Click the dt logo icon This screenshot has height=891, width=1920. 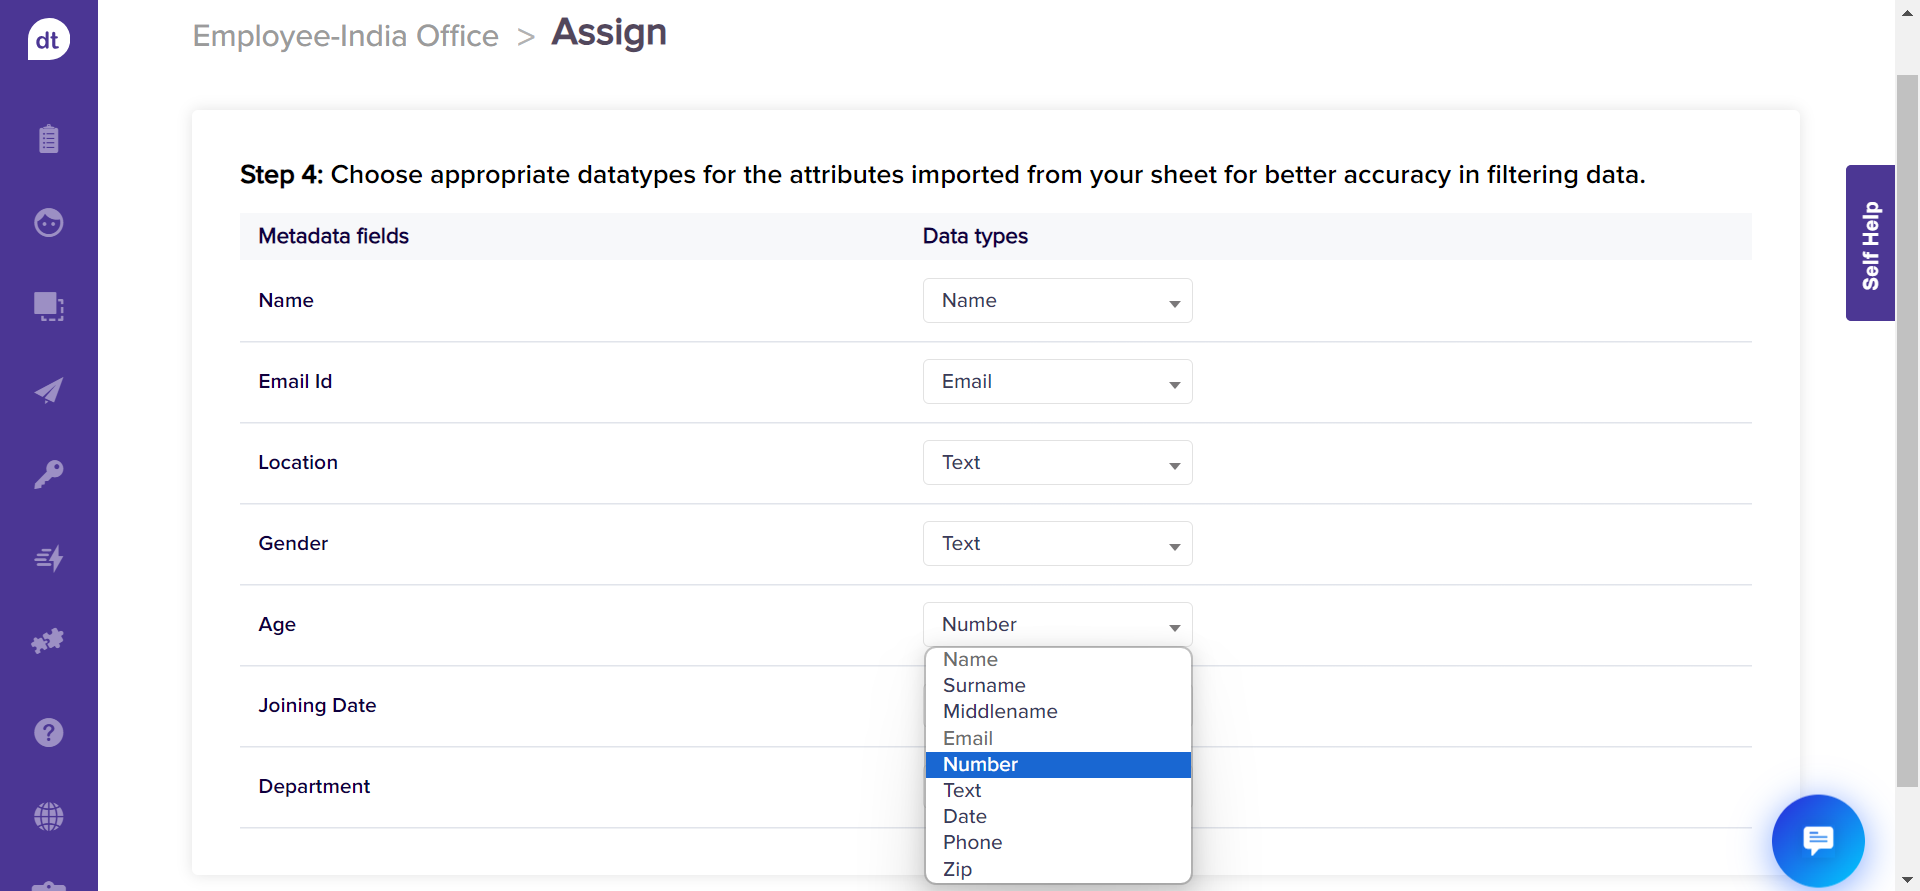pos(48,40)
